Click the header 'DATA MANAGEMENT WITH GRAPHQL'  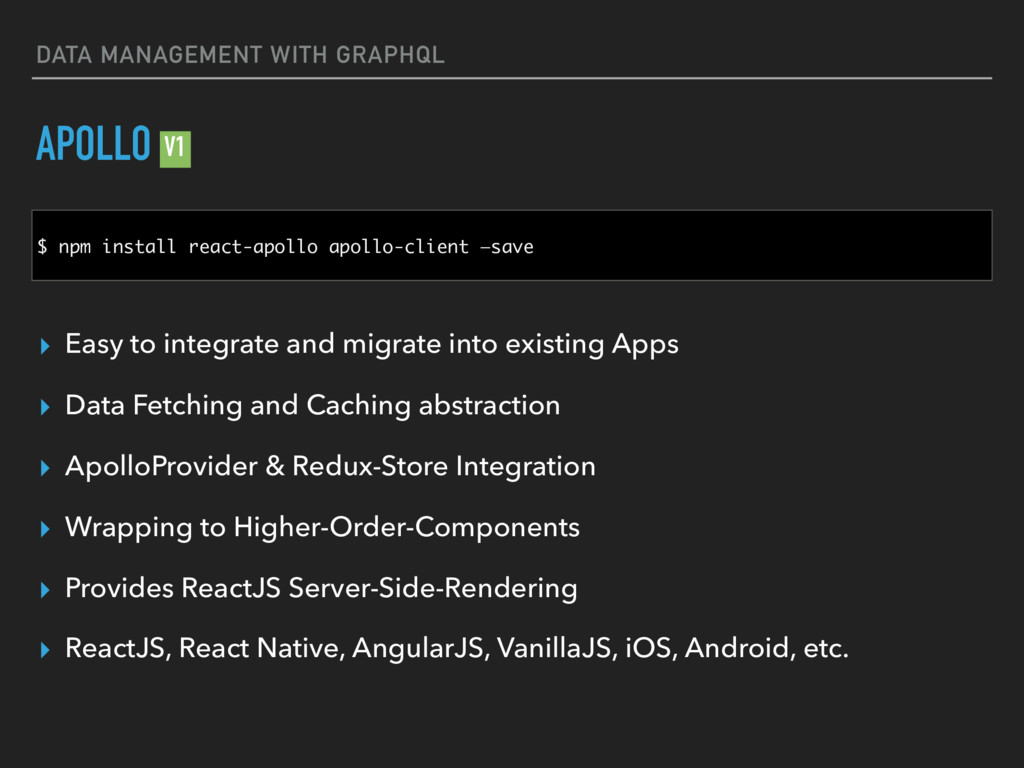240,55
